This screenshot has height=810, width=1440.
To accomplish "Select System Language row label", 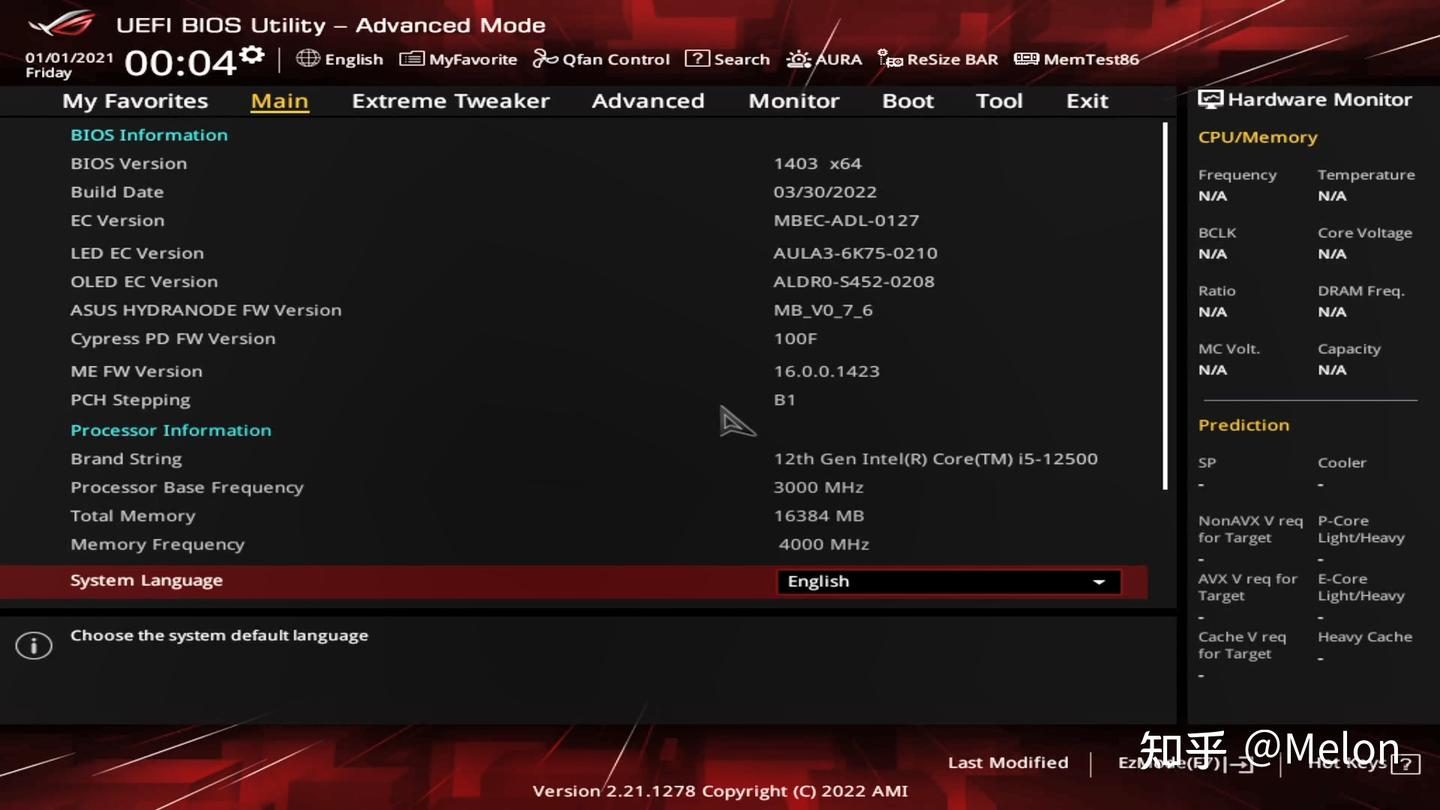I will pyautogui.click(x=146, y=581).
